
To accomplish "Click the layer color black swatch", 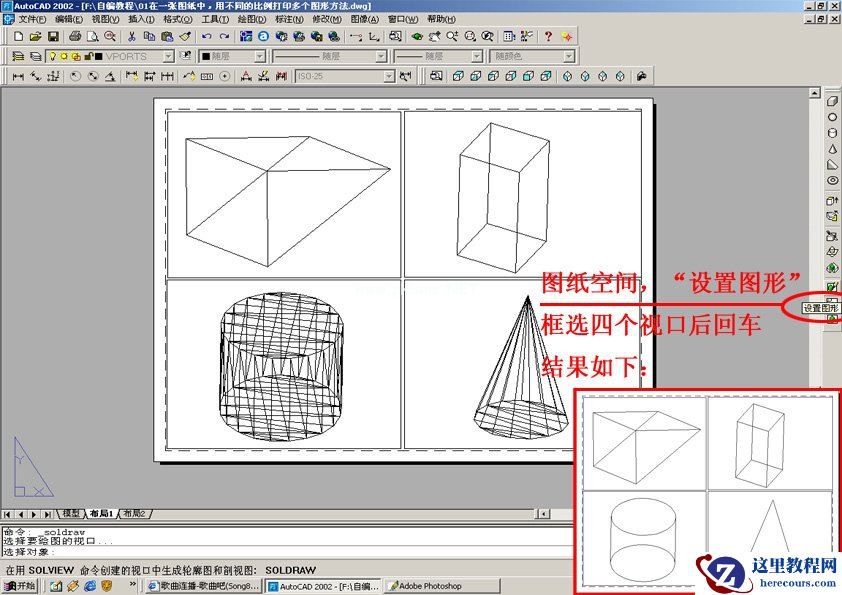I will (x=98, y=56).
